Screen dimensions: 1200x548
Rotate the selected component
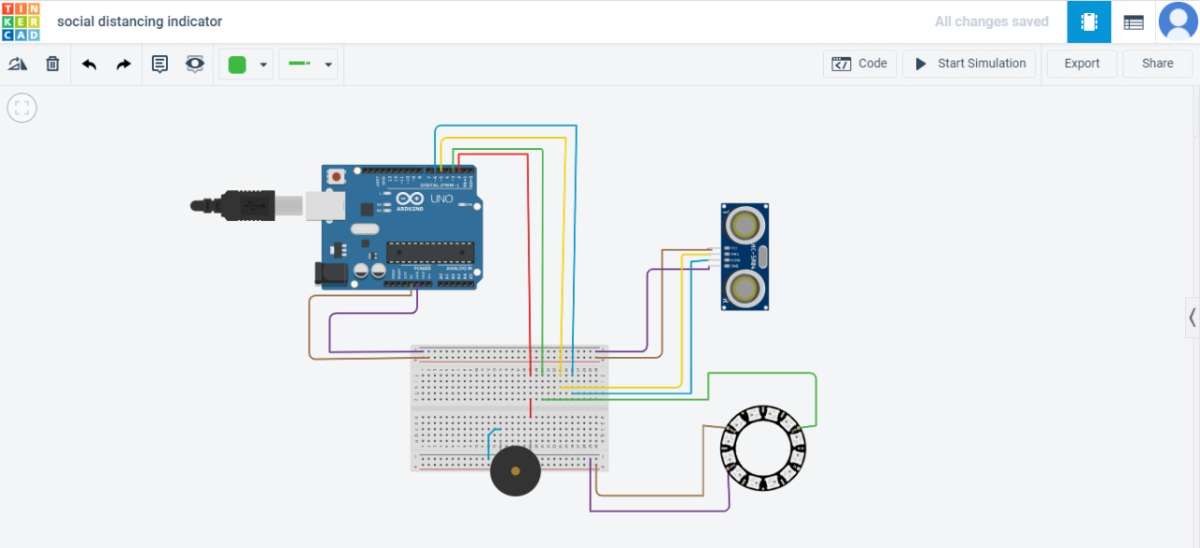click(17, 64)
